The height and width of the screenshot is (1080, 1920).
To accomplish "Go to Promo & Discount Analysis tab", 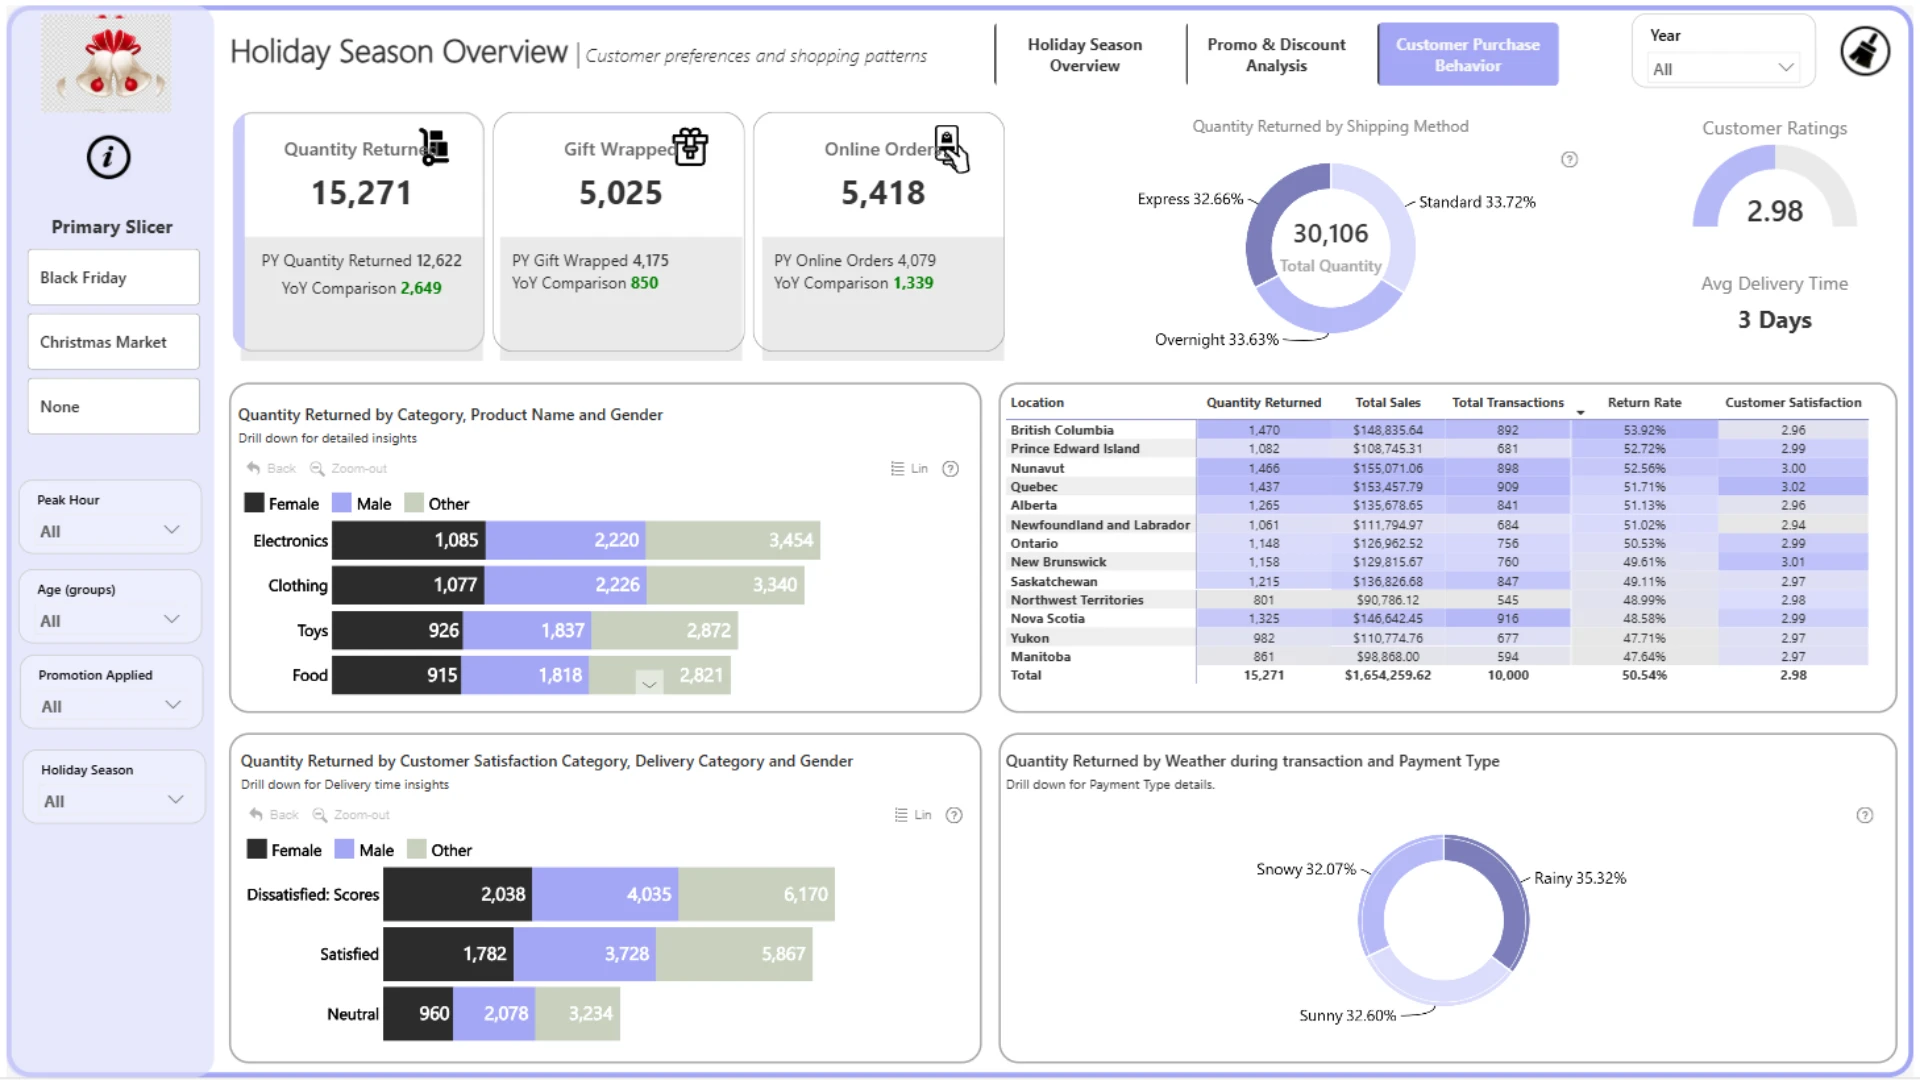I will (1276, 55).
